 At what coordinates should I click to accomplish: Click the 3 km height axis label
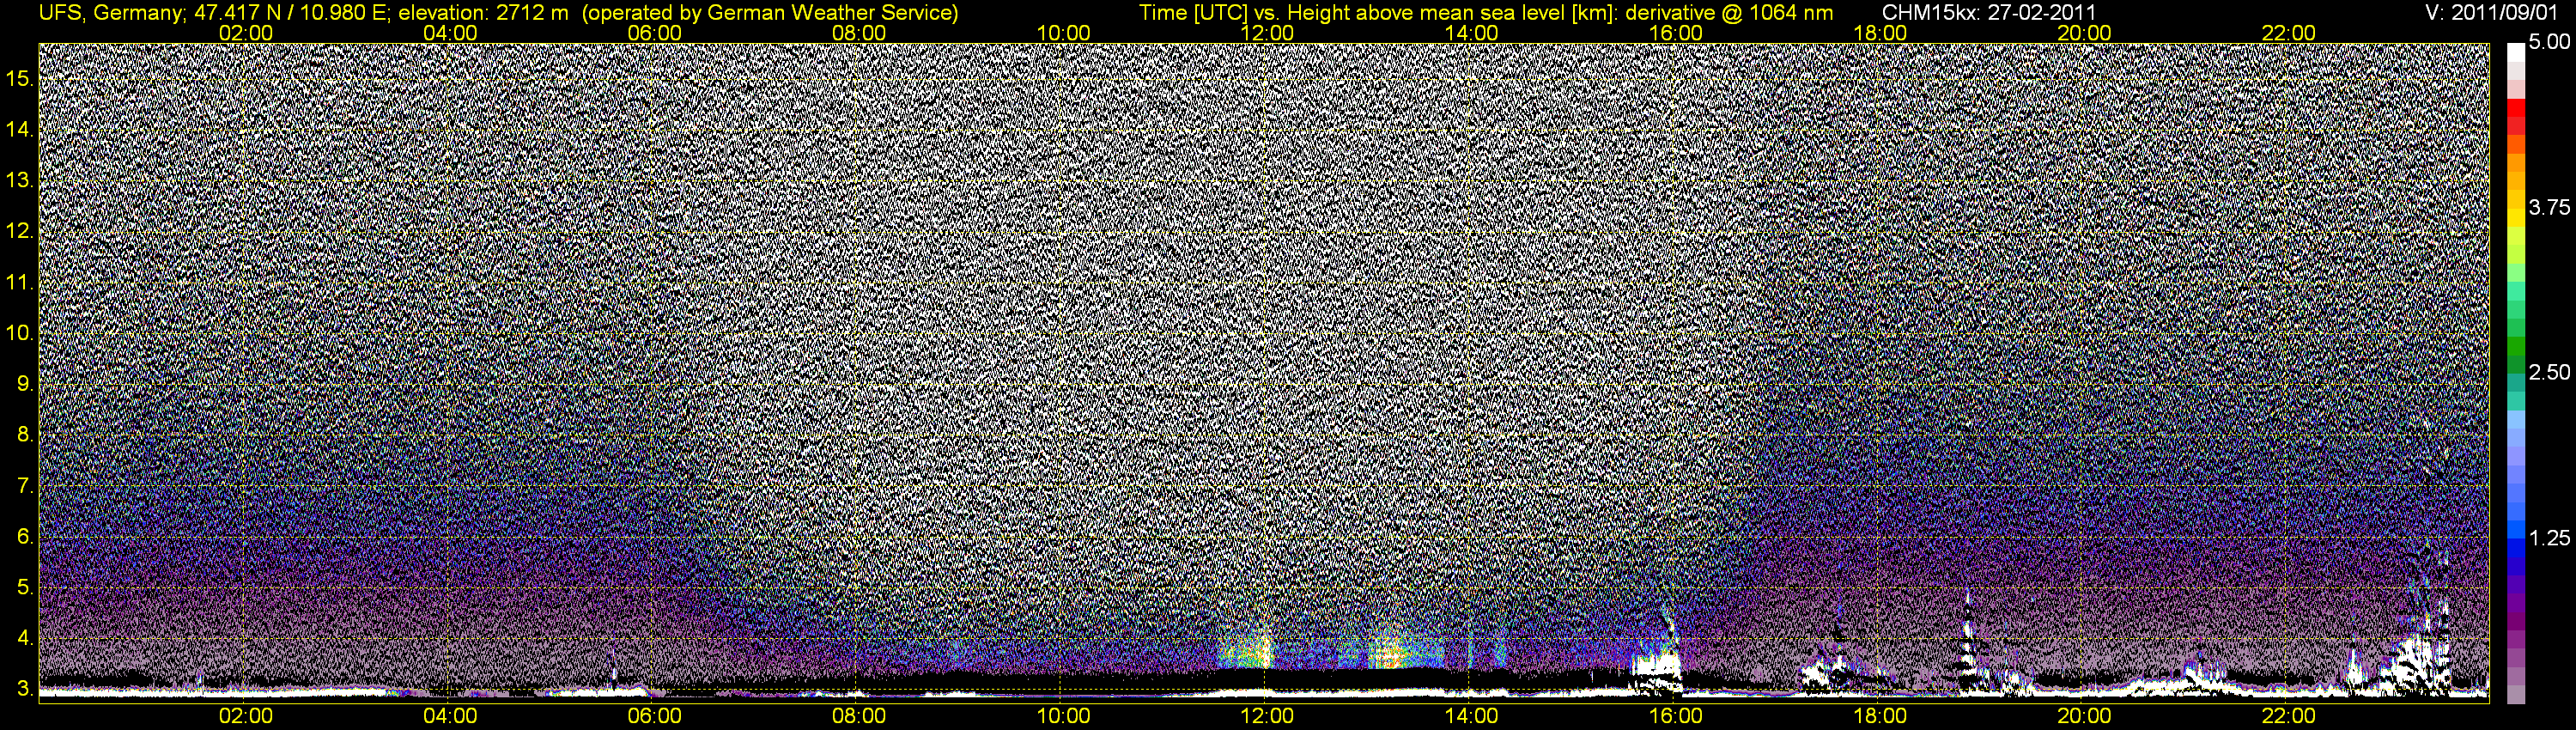tap(25, 688)
